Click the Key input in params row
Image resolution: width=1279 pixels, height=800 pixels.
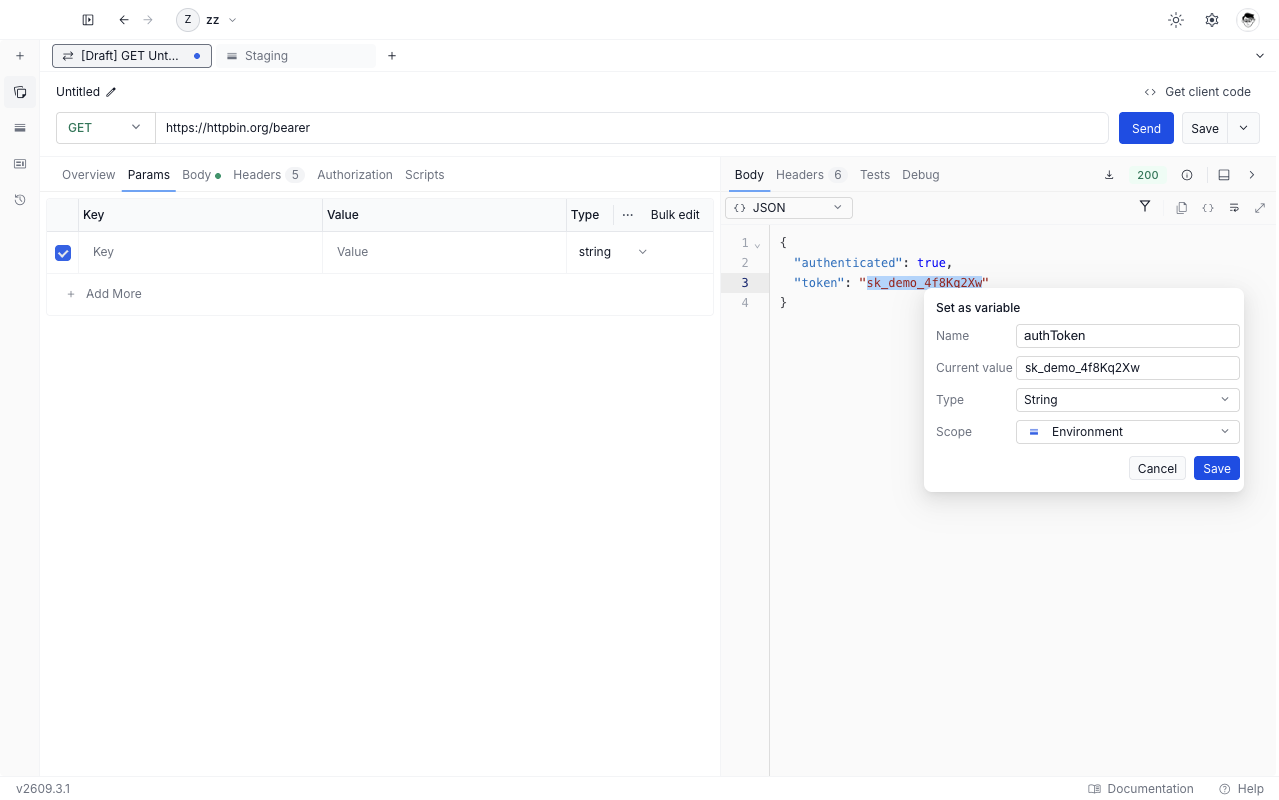tap(201, 252)
